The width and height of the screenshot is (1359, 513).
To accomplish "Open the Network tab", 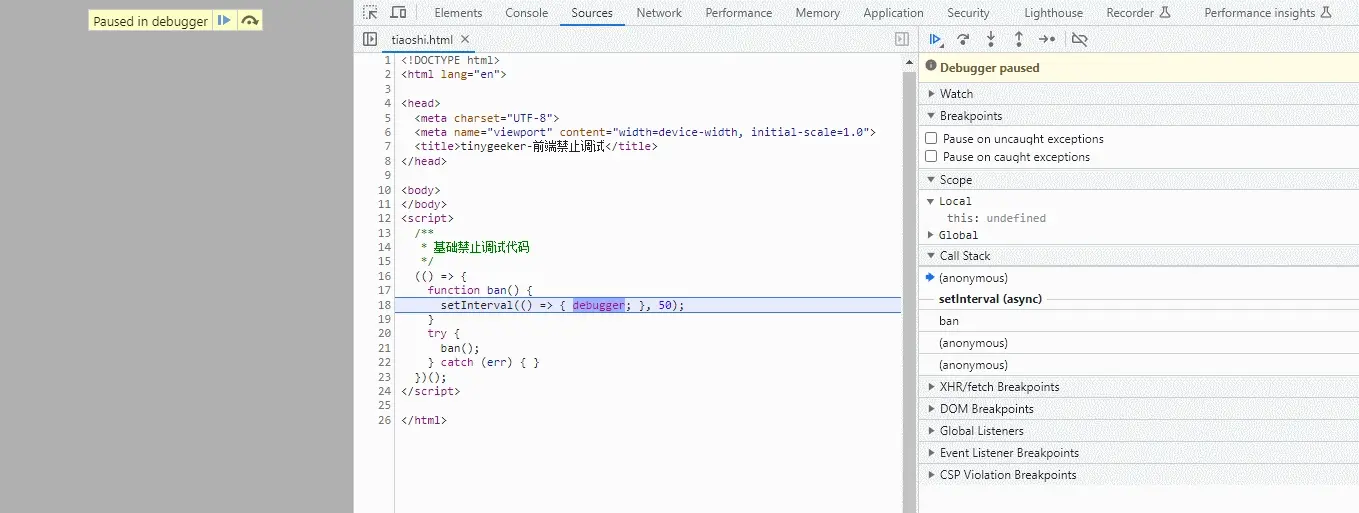I will 659,13.
